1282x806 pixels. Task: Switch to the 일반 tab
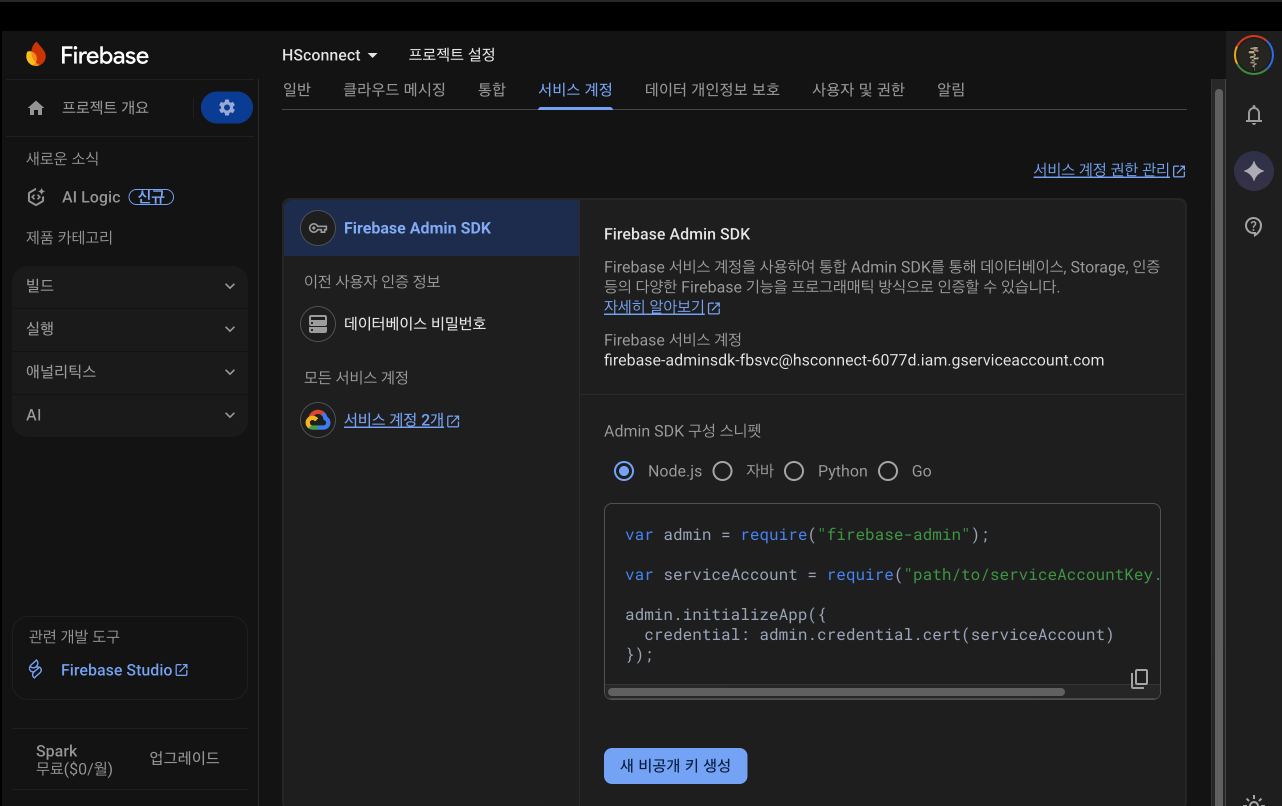297,90
